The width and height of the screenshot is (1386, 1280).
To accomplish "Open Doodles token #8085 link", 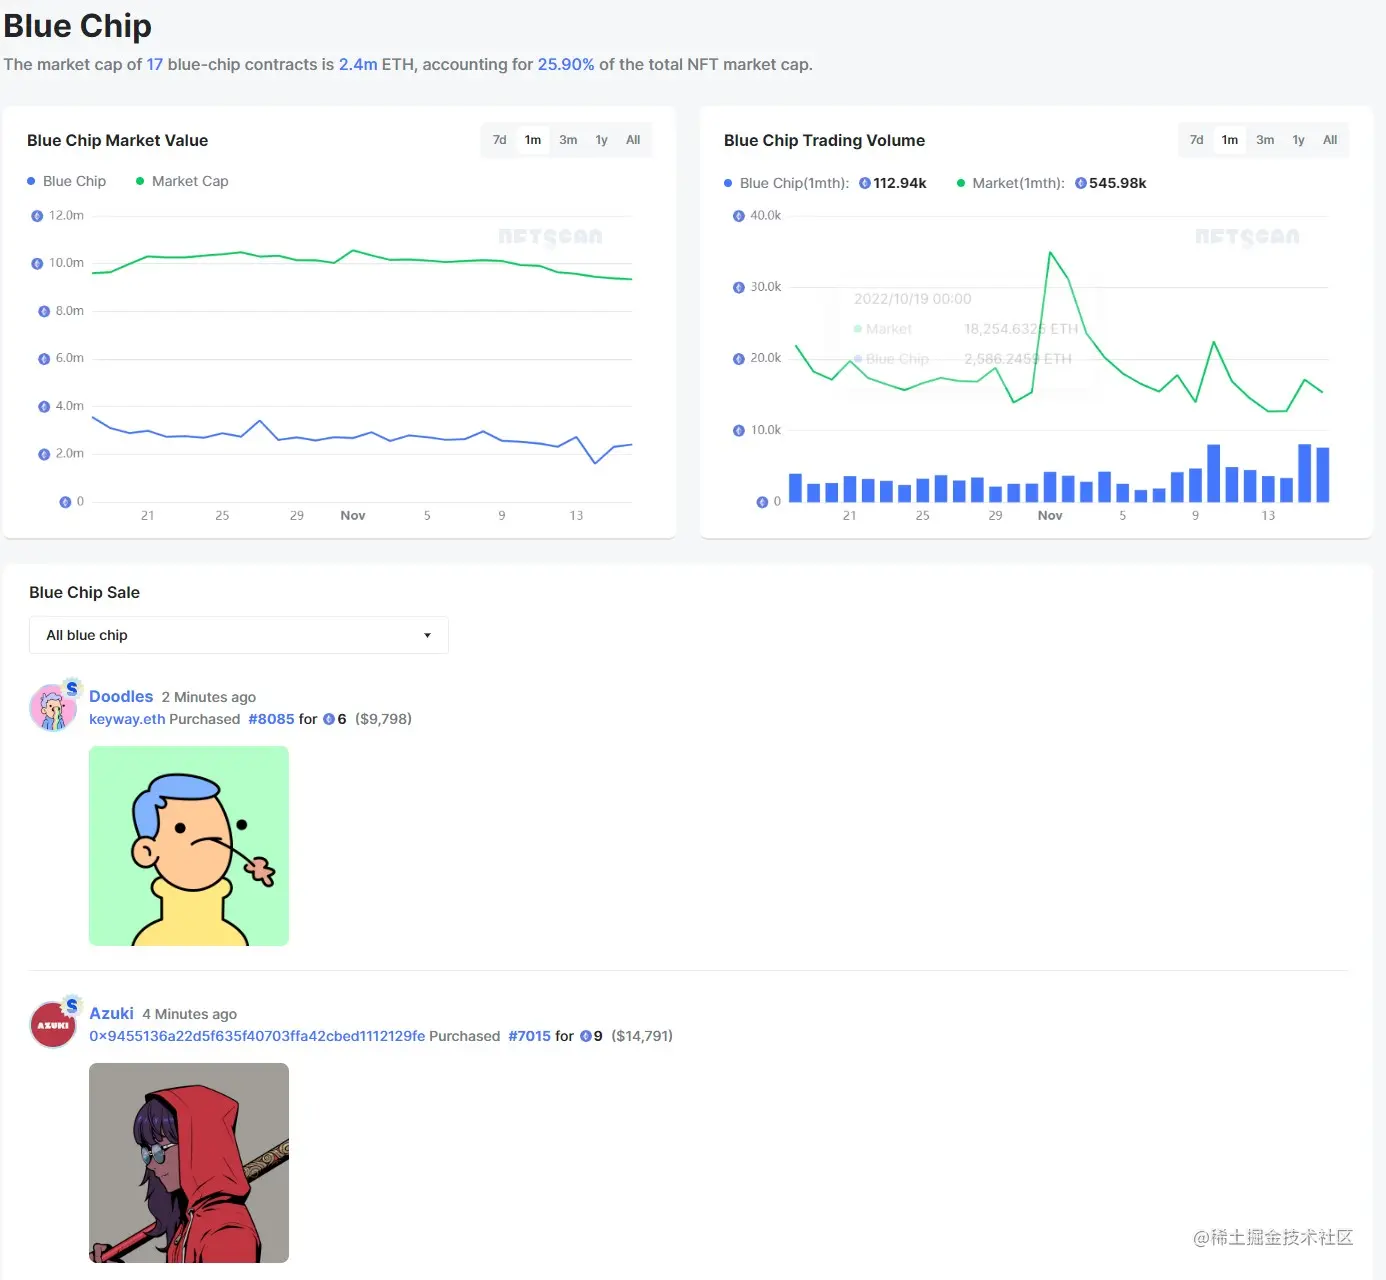I will [271, 719].
